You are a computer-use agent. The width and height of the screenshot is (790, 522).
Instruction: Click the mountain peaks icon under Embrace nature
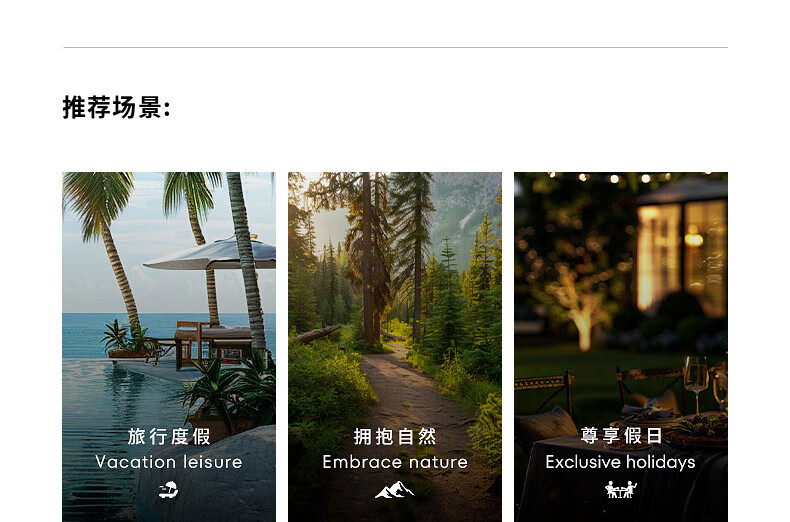[395, 490]
